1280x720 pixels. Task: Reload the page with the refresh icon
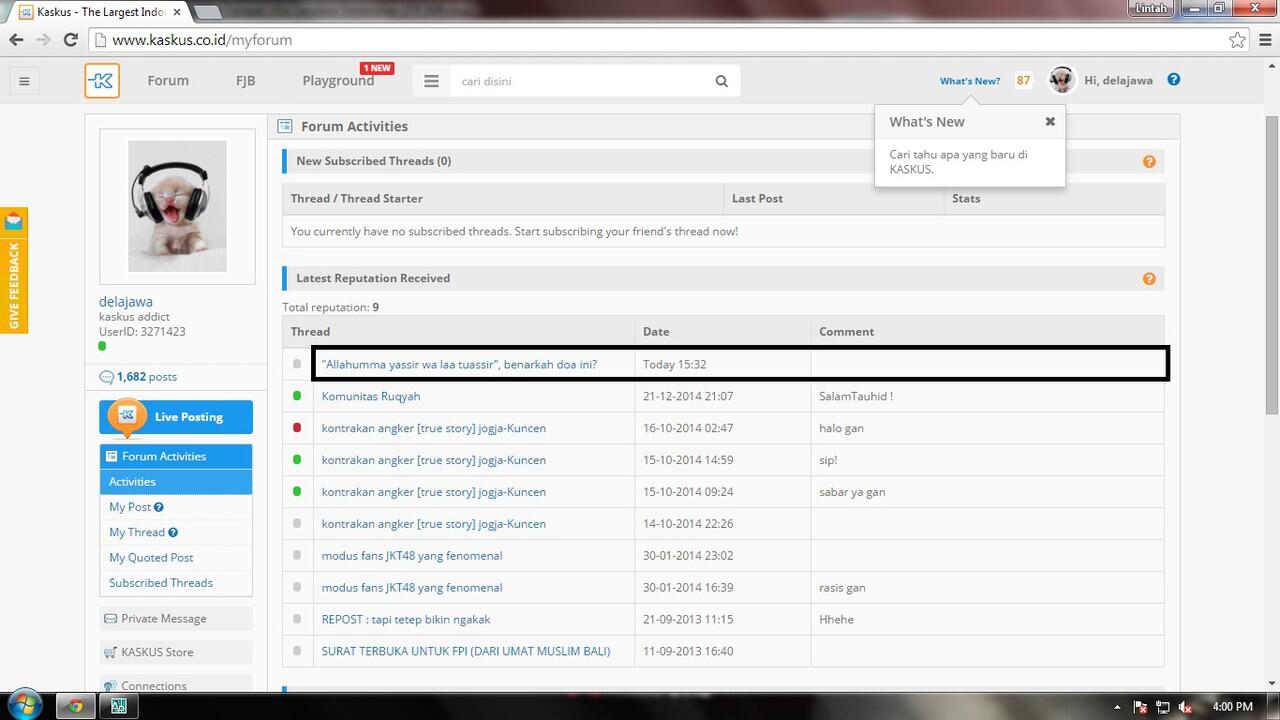click(x=70, y=40)
